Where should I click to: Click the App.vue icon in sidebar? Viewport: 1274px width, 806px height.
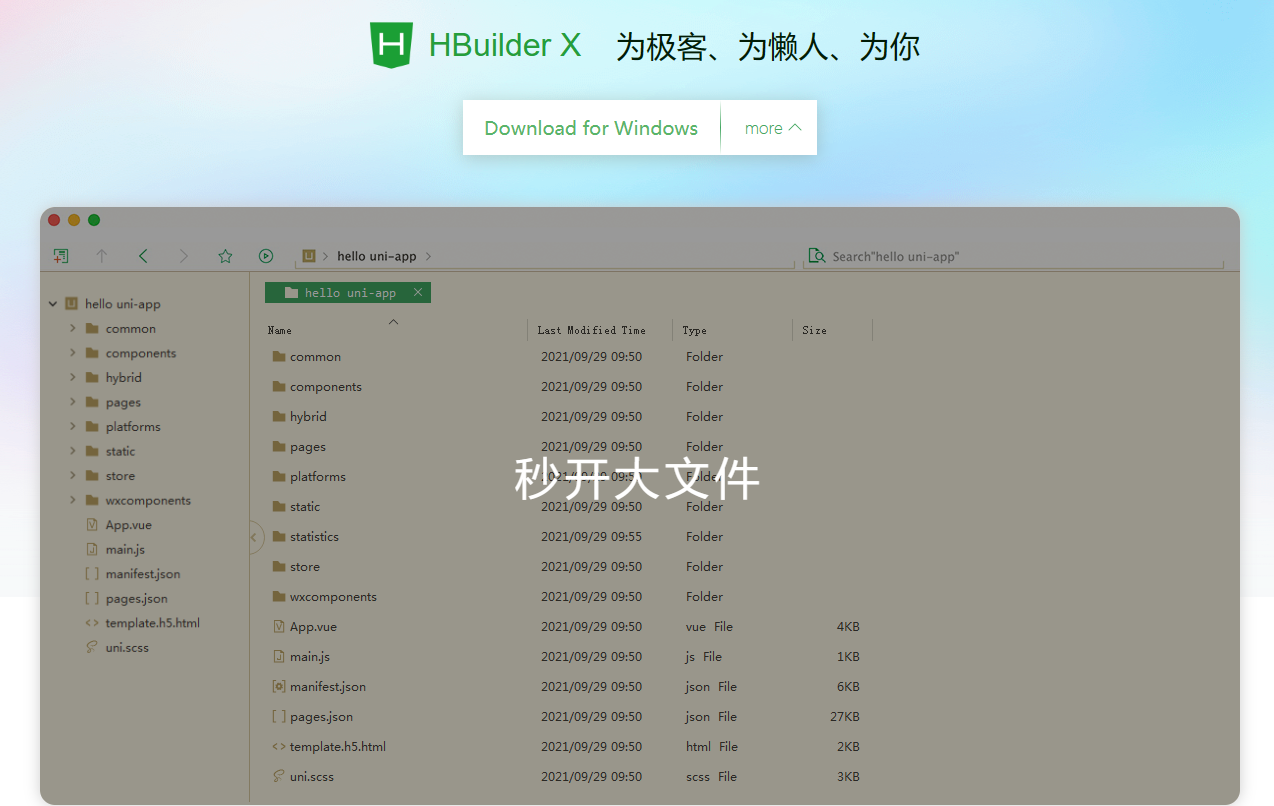point(92,525)
